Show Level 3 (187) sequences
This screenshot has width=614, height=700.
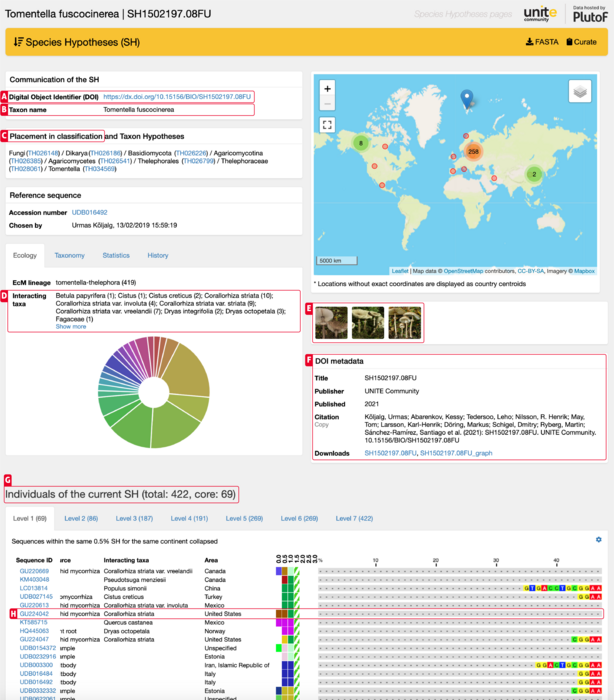tap(132, 519)
